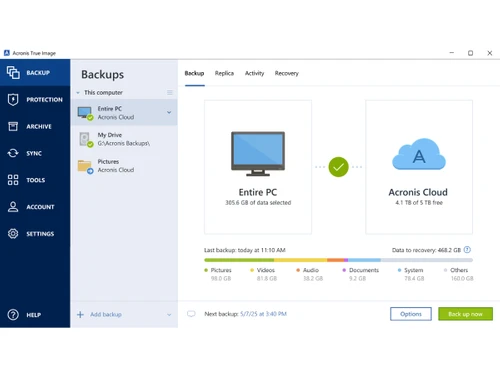Select the Pictures Acronis Cloud backup row
The width and height of the screenshot is (500, 375).
124,166
